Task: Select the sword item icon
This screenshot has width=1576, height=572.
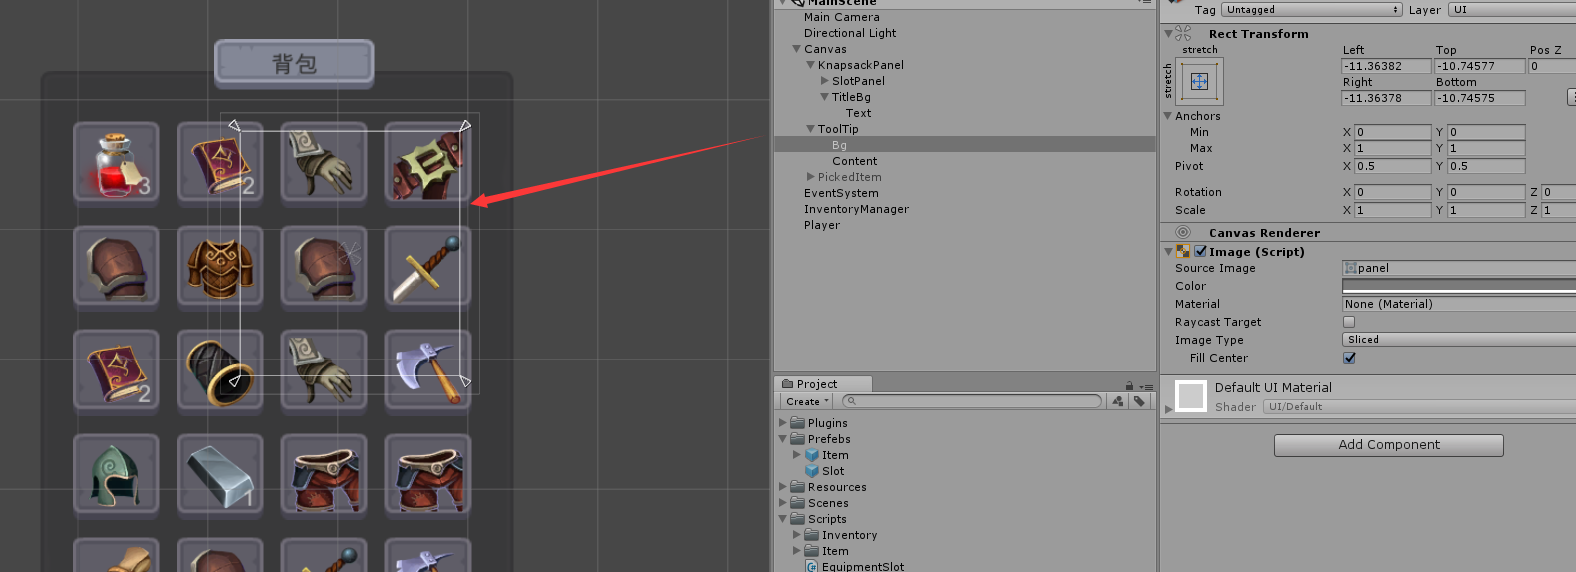Action: (428, 267)
